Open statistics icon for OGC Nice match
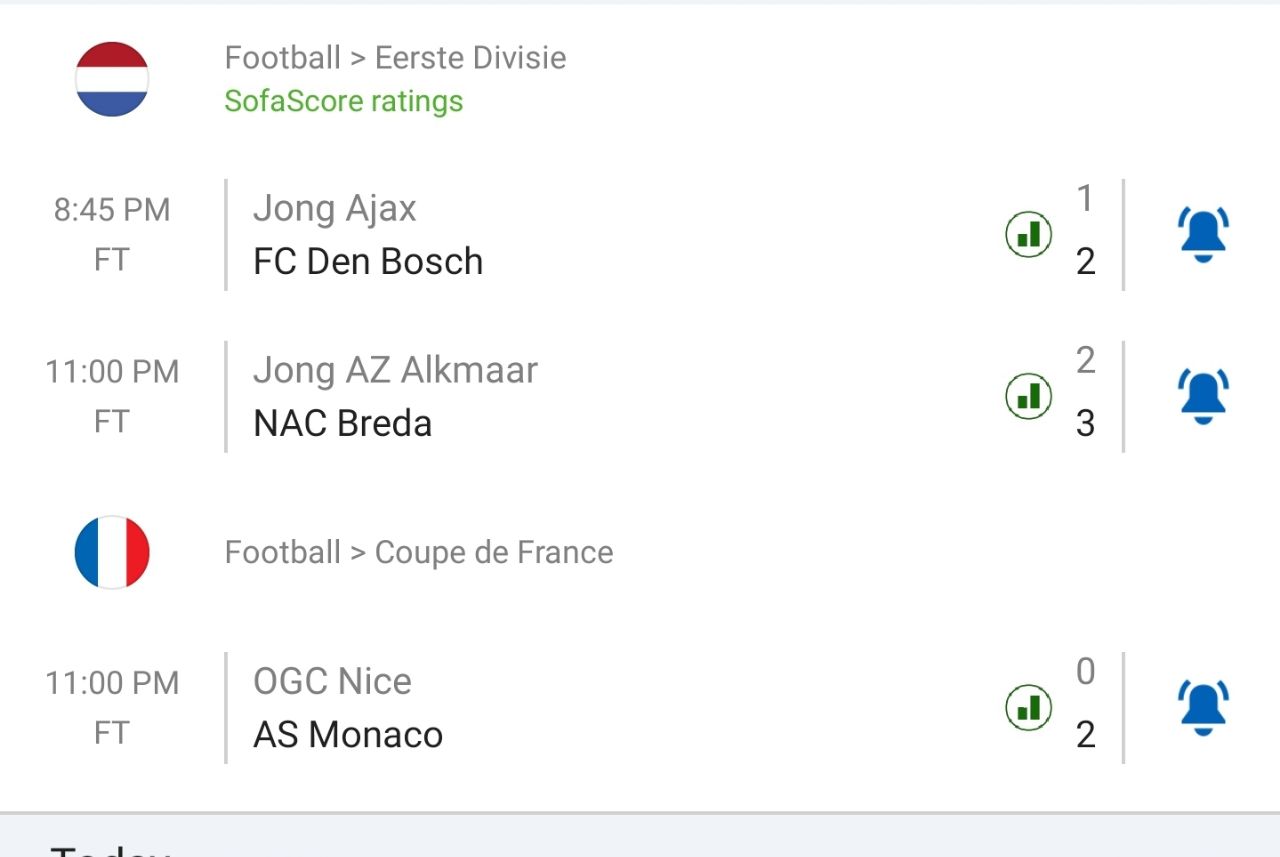Image resolution: width=1280 pixels, height=857 pixels. 1028,708
